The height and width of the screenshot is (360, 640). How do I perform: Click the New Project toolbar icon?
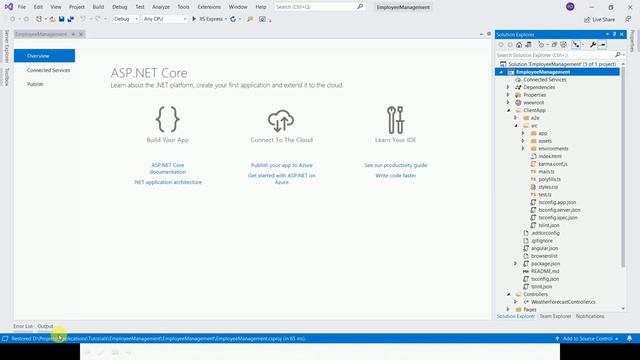pyautogui.click(x=39, y=19)
